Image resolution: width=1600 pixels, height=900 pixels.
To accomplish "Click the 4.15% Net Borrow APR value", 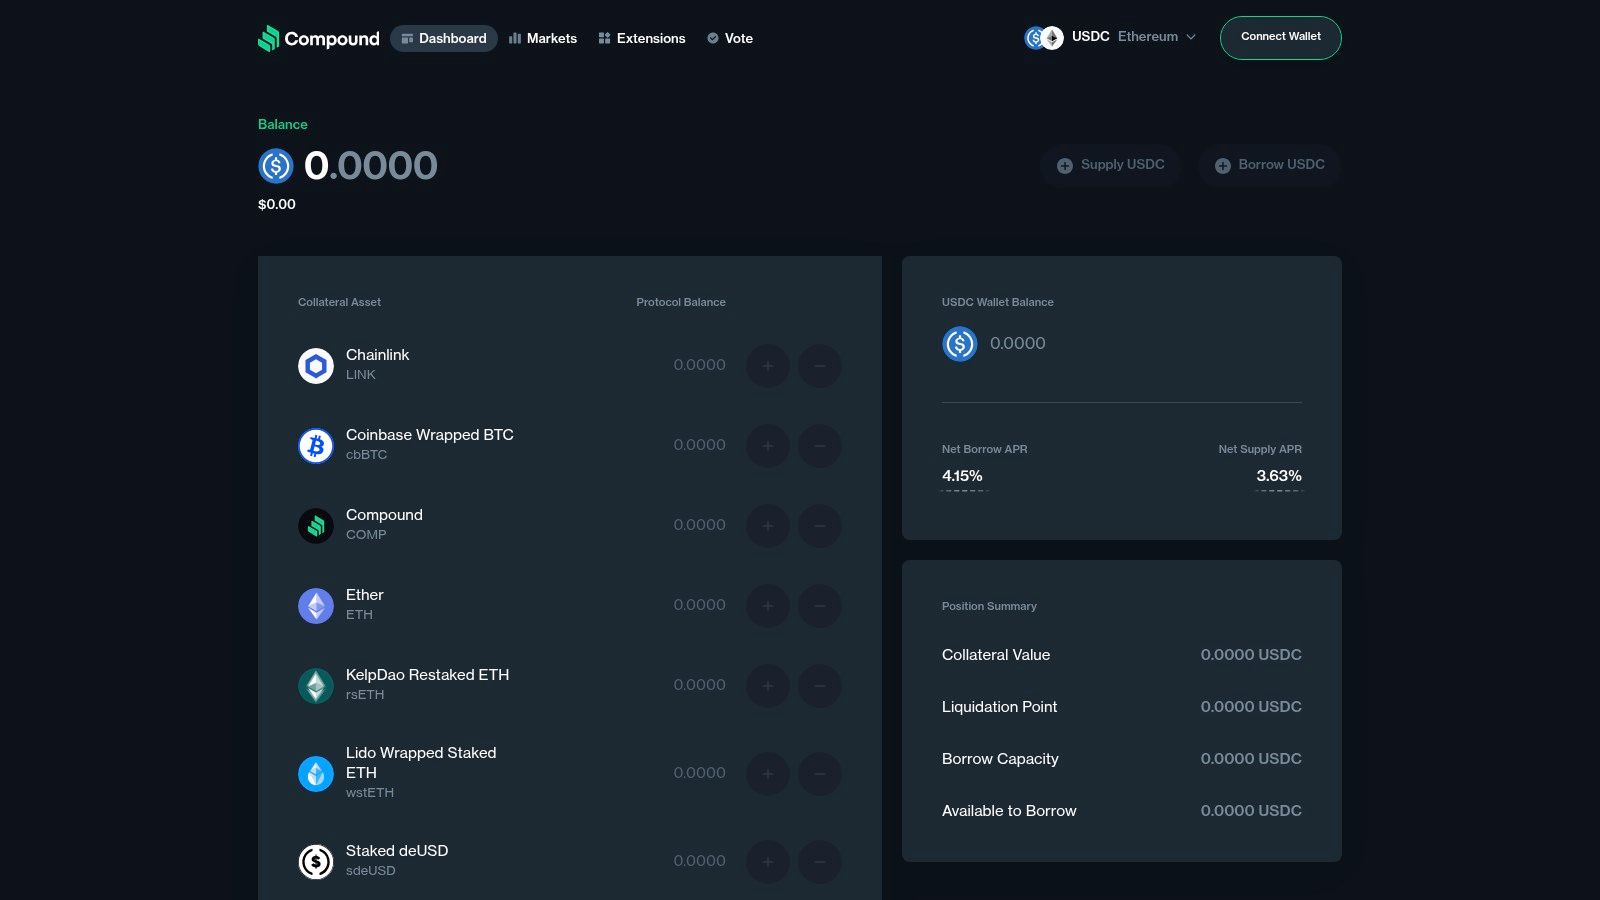I will click(962, 476).
